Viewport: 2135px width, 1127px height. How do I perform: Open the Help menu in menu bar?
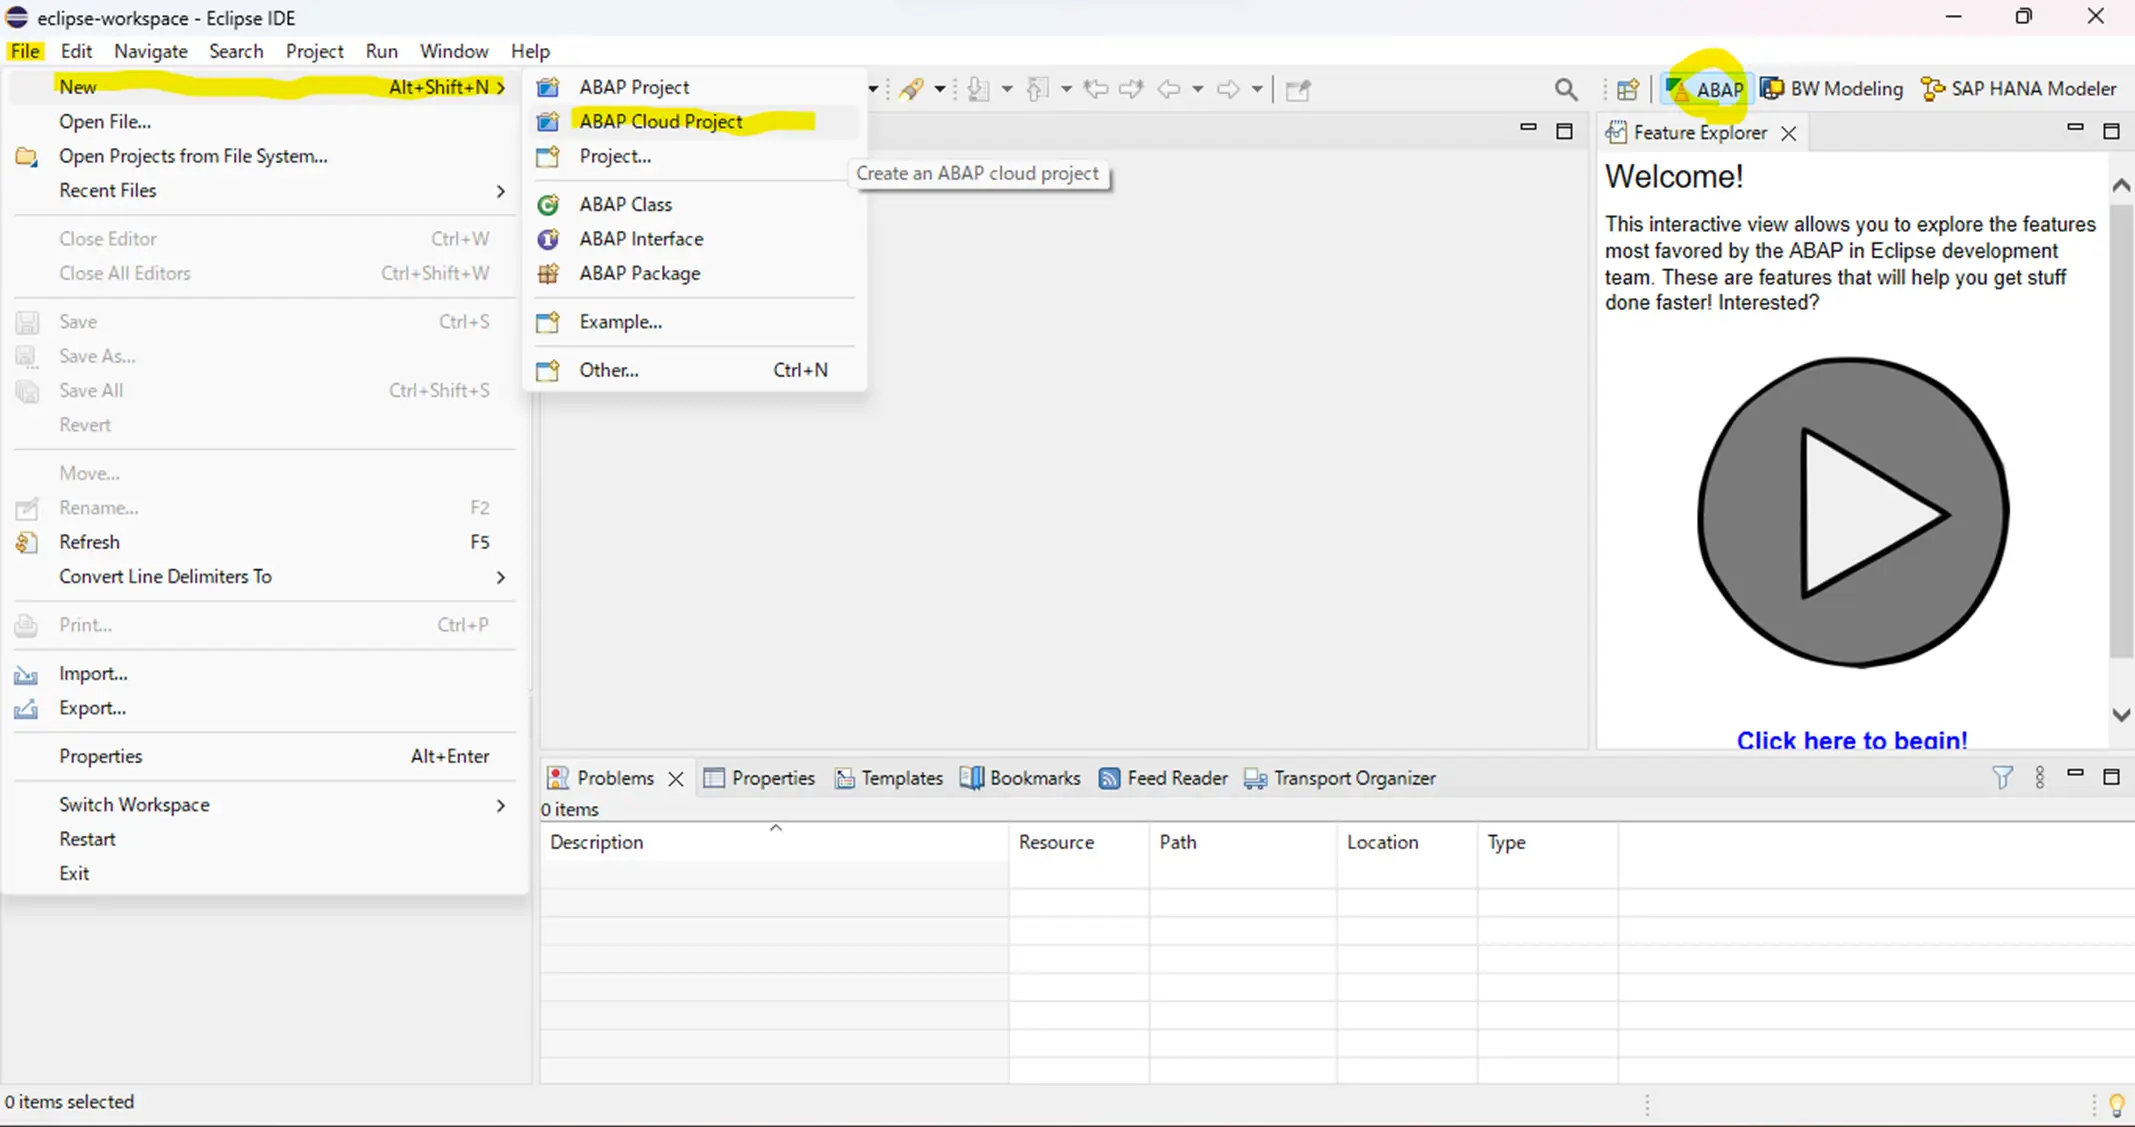(x=530, y=51)
